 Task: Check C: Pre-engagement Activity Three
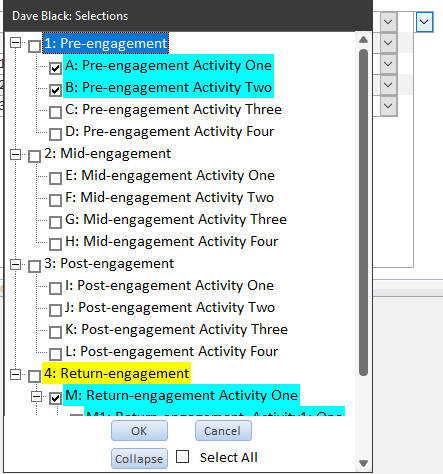pyautogui.click(x=55, y=112)
